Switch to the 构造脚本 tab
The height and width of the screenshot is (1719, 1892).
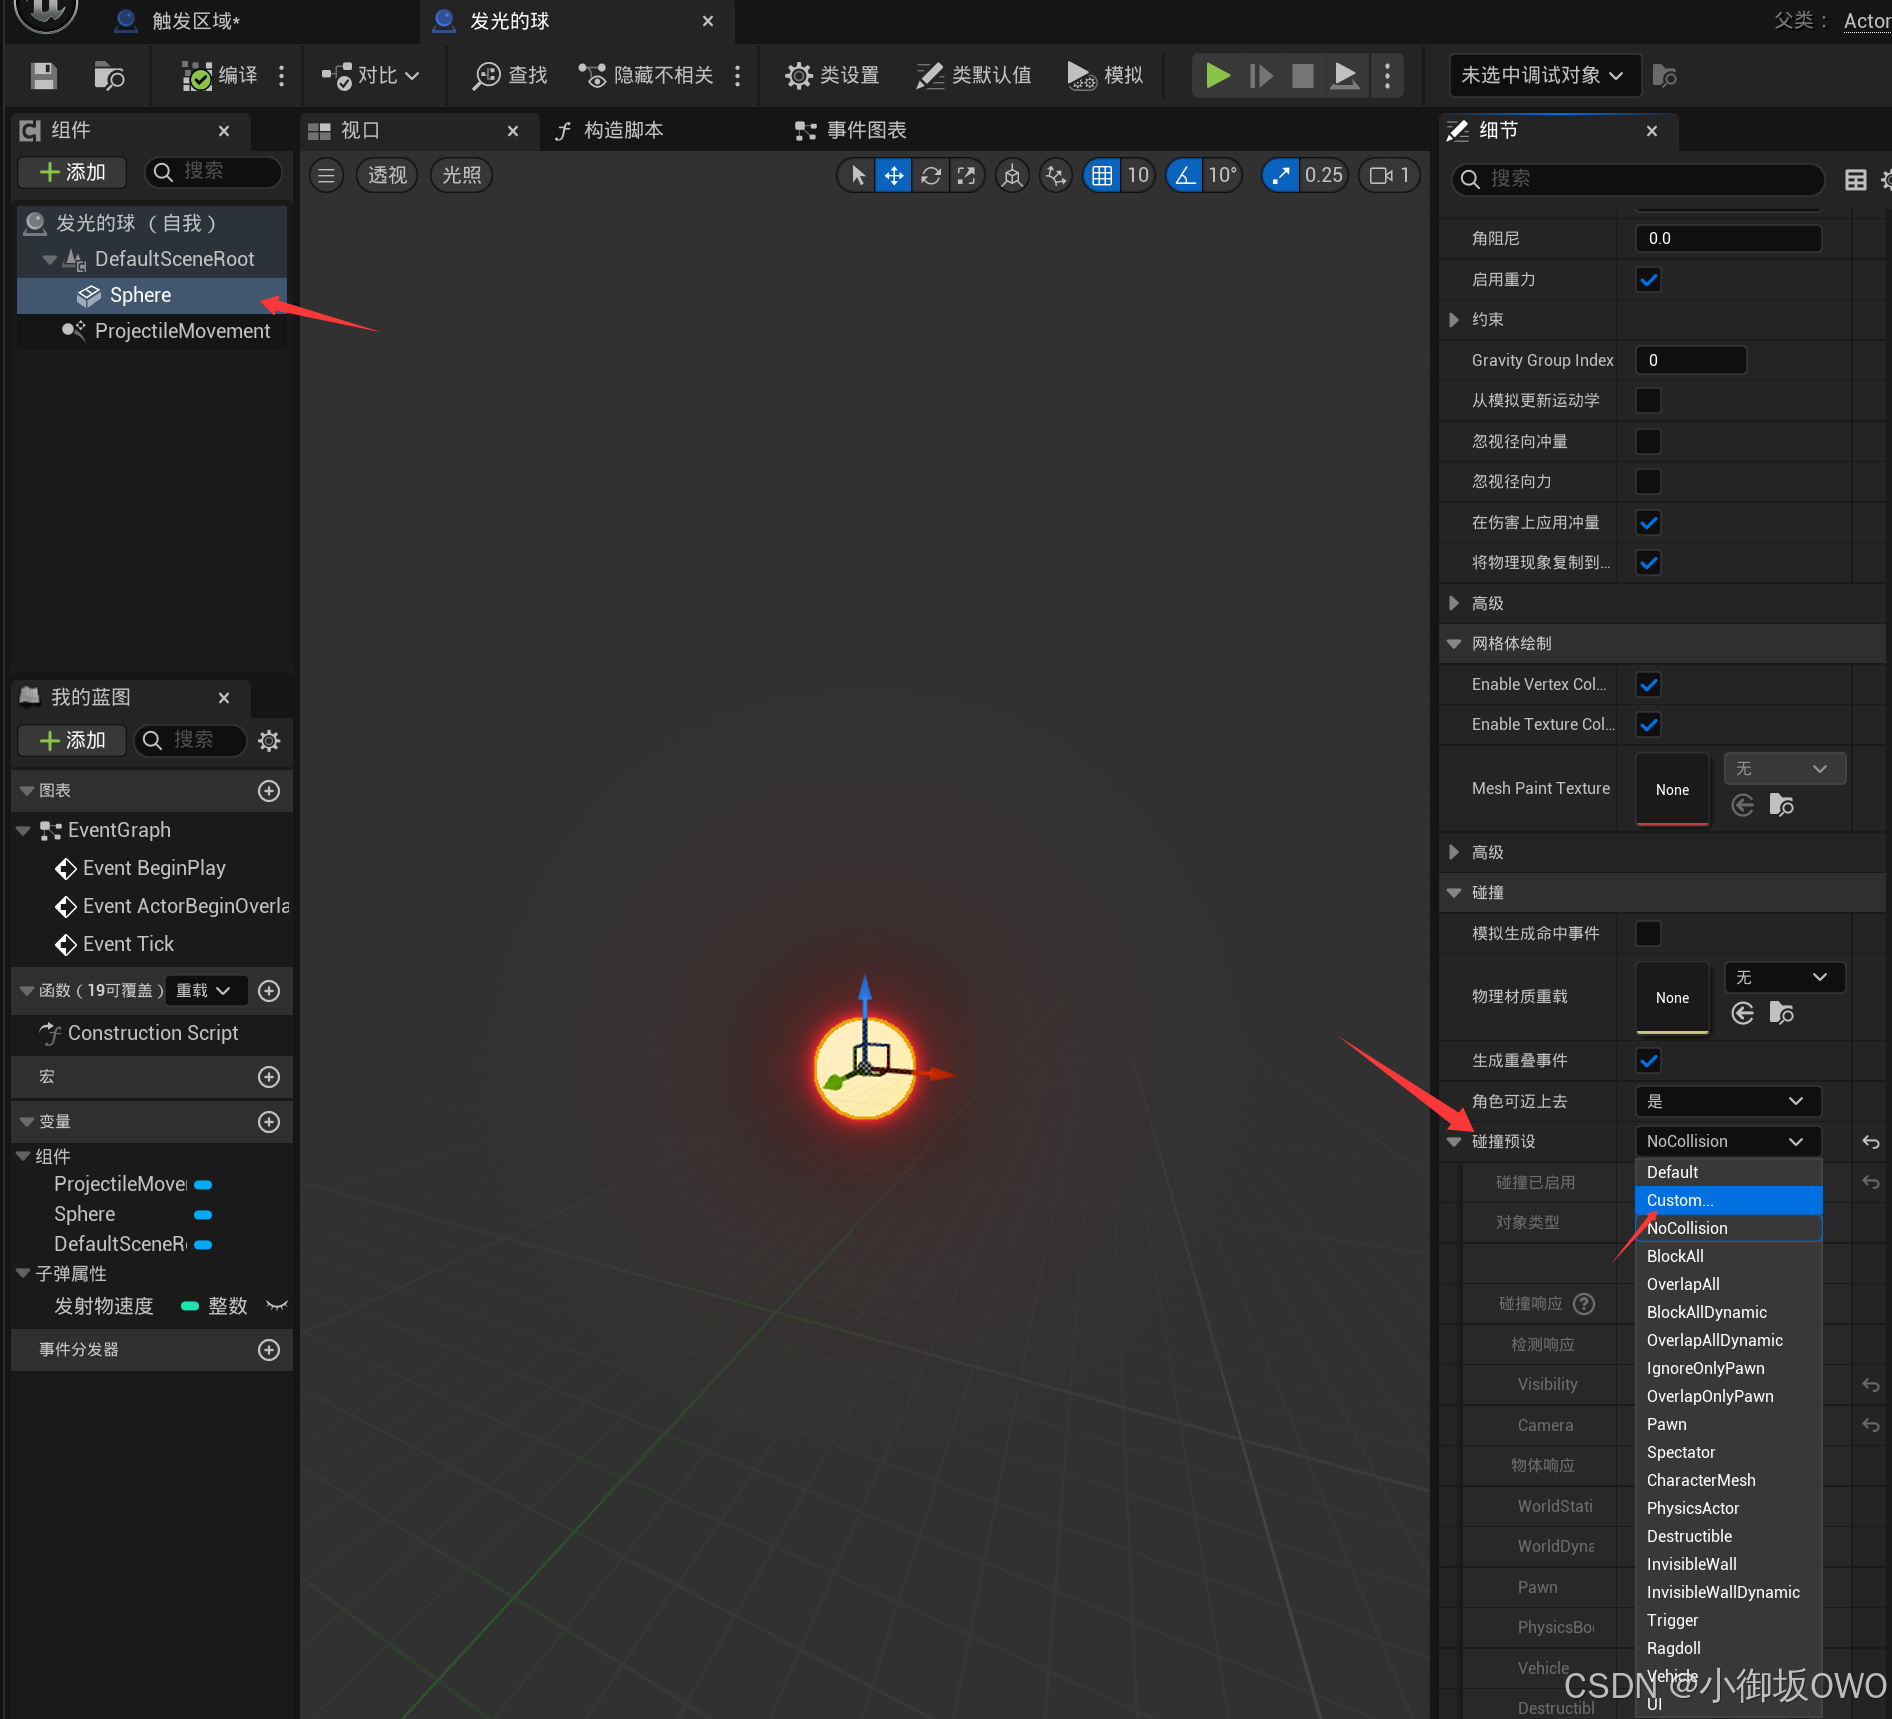[x=610, y=131]
